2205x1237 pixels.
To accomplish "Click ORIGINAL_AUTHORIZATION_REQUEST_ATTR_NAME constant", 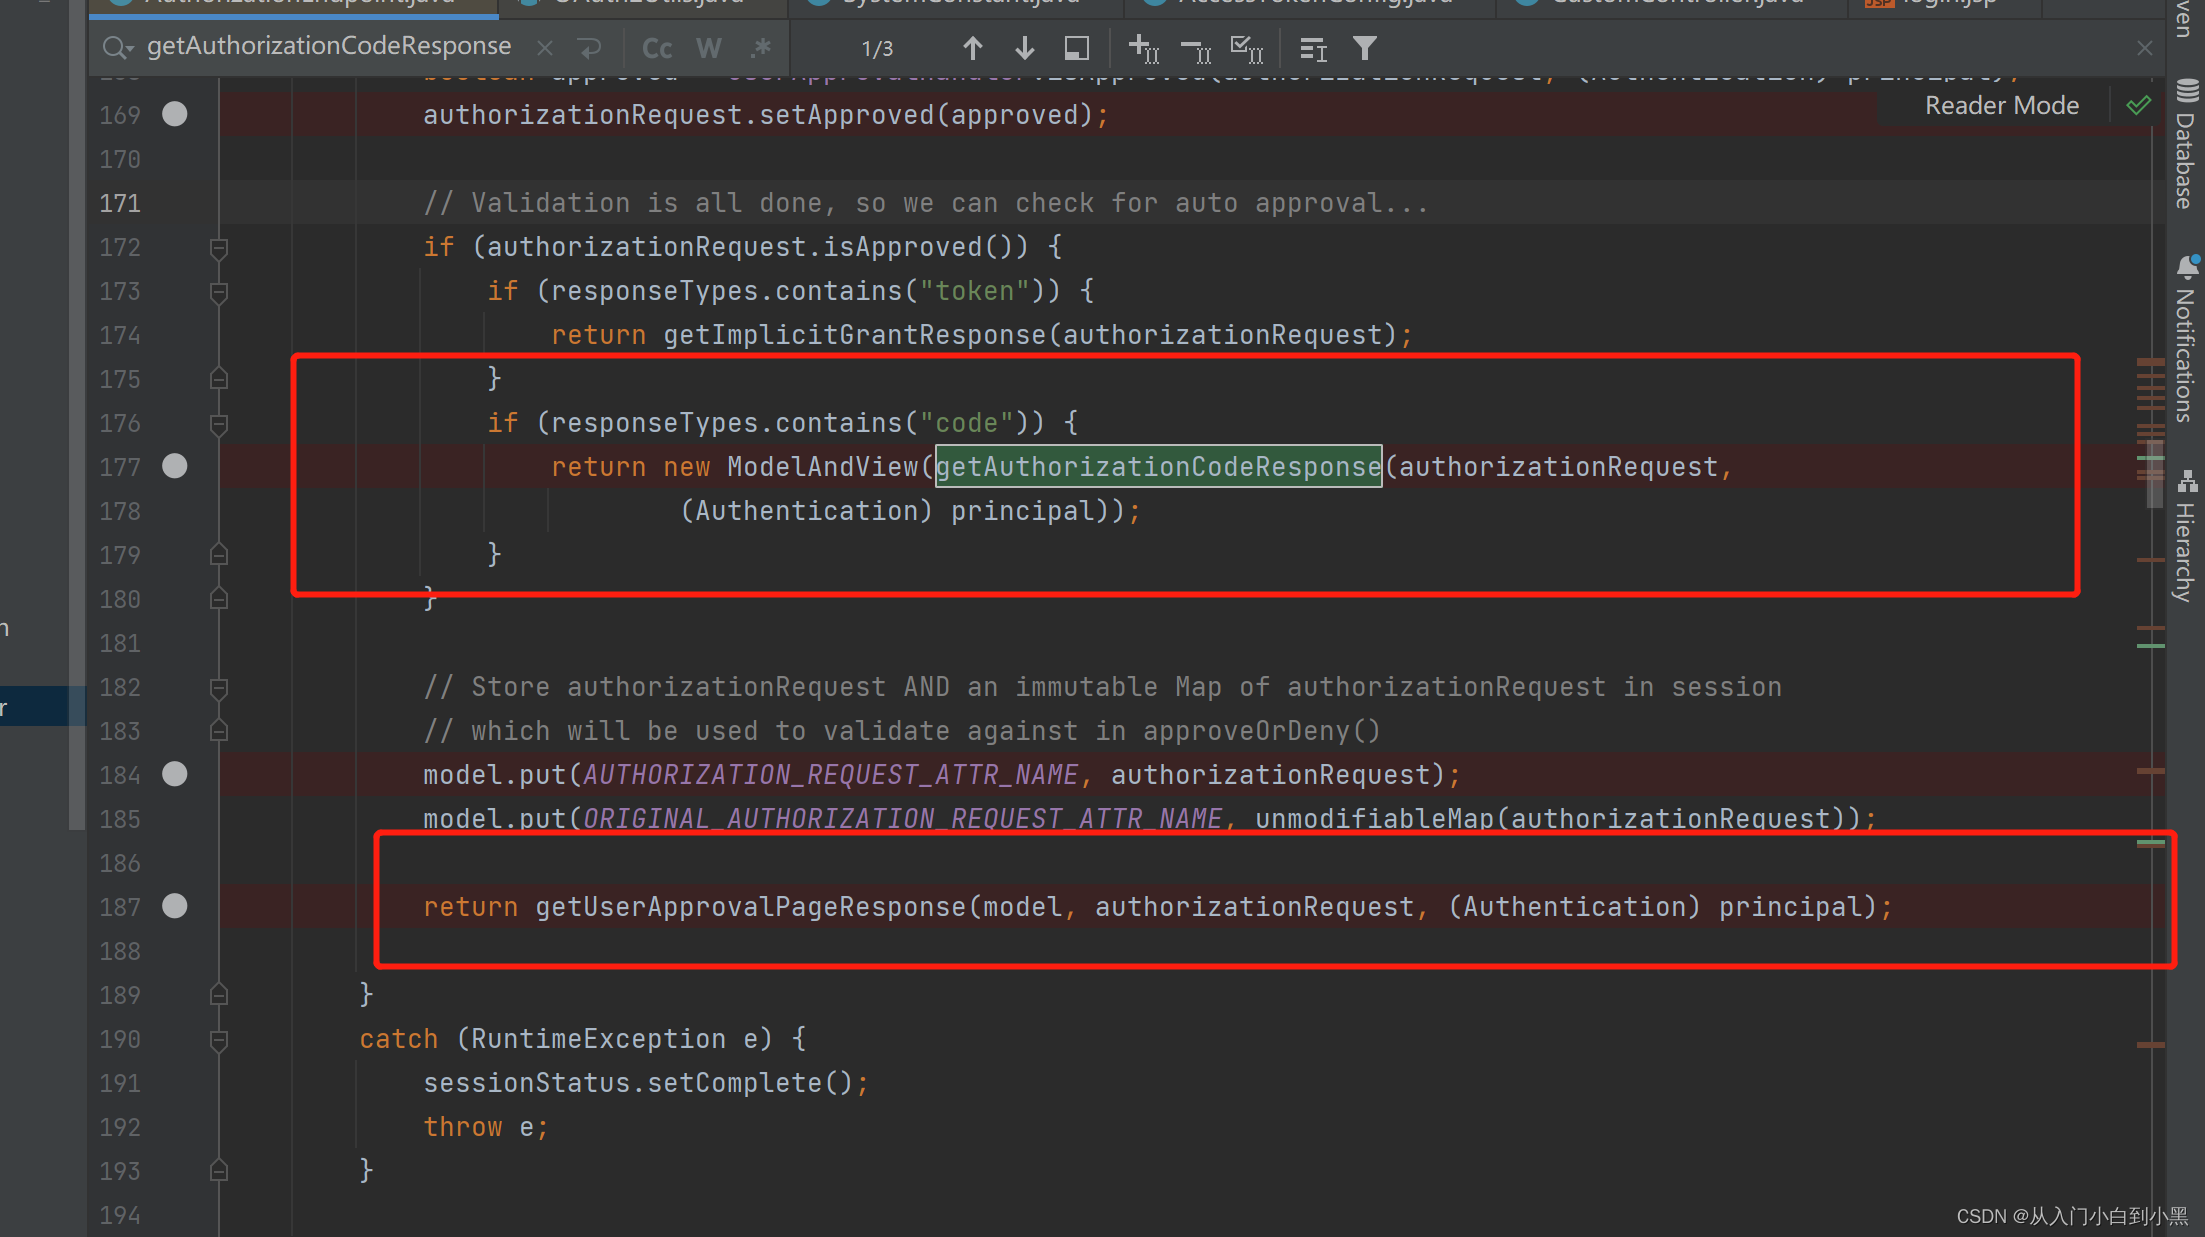I will (x=903, y=819).
